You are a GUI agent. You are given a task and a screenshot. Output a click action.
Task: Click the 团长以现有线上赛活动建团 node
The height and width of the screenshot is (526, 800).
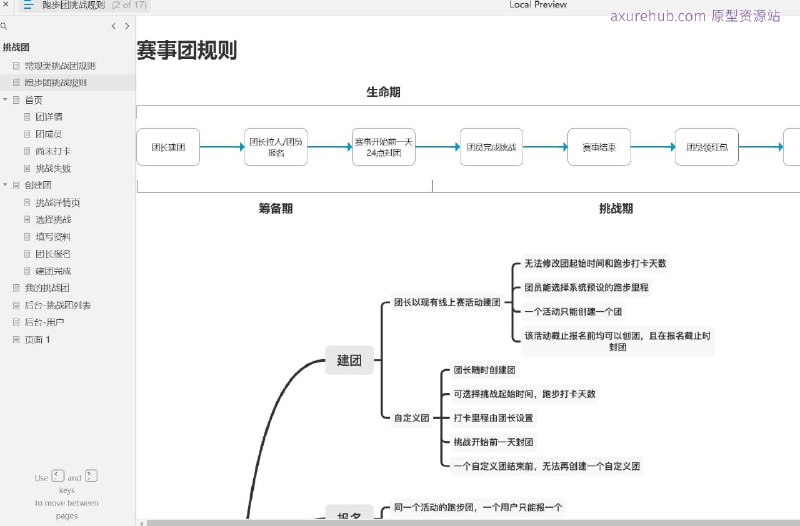point(447,303)
